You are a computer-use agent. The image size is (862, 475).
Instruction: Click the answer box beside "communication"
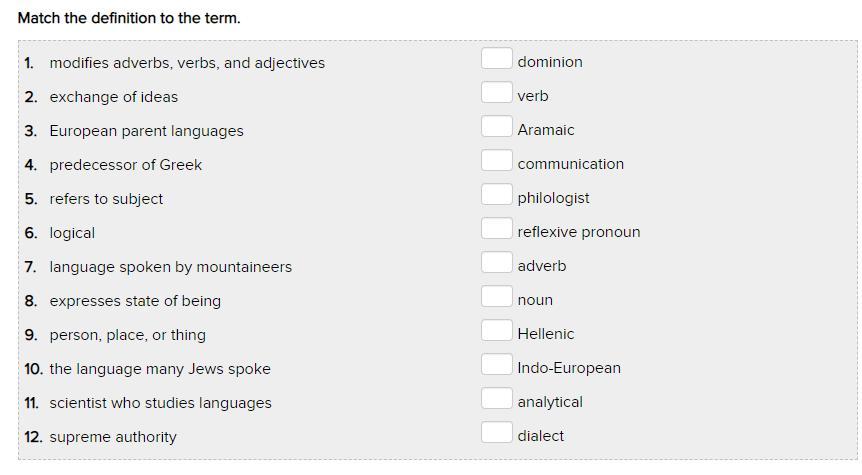point(496,161)
